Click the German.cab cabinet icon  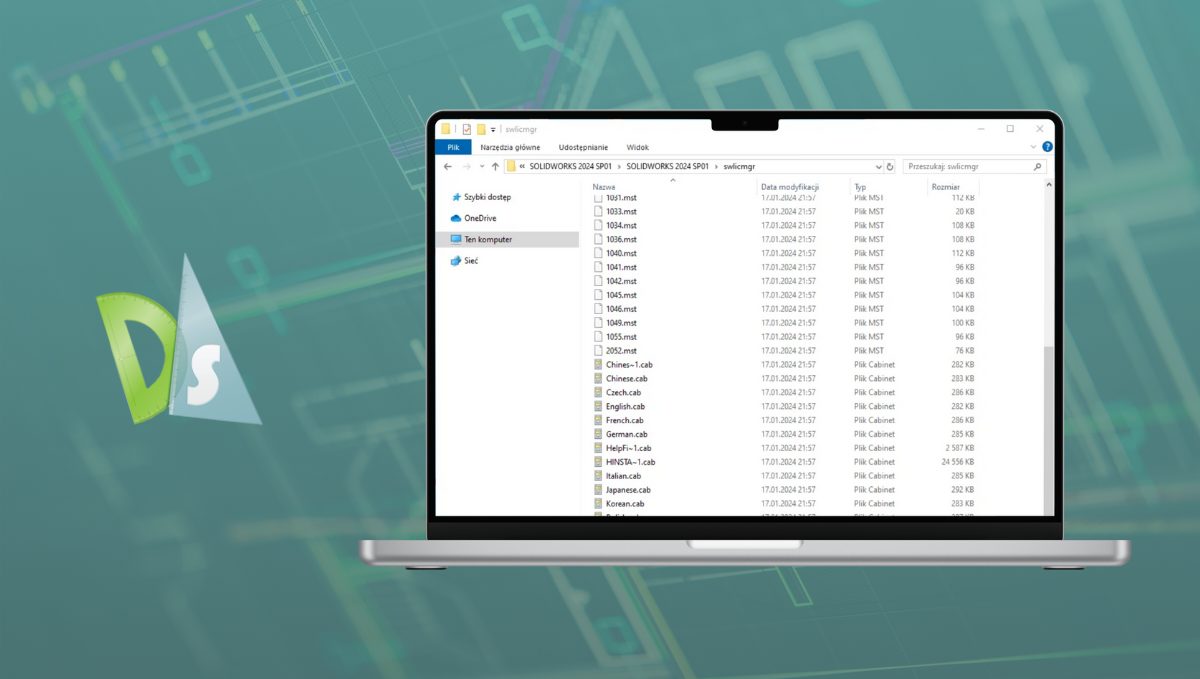click(x=598, y=435)
